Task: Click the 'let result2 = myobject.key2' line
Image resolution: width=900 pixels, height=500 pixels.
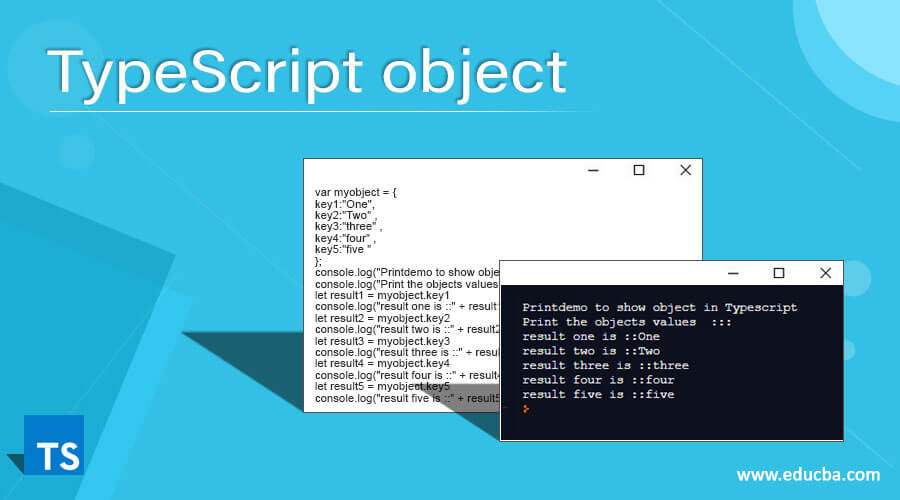Action: [x=382, y=318]
